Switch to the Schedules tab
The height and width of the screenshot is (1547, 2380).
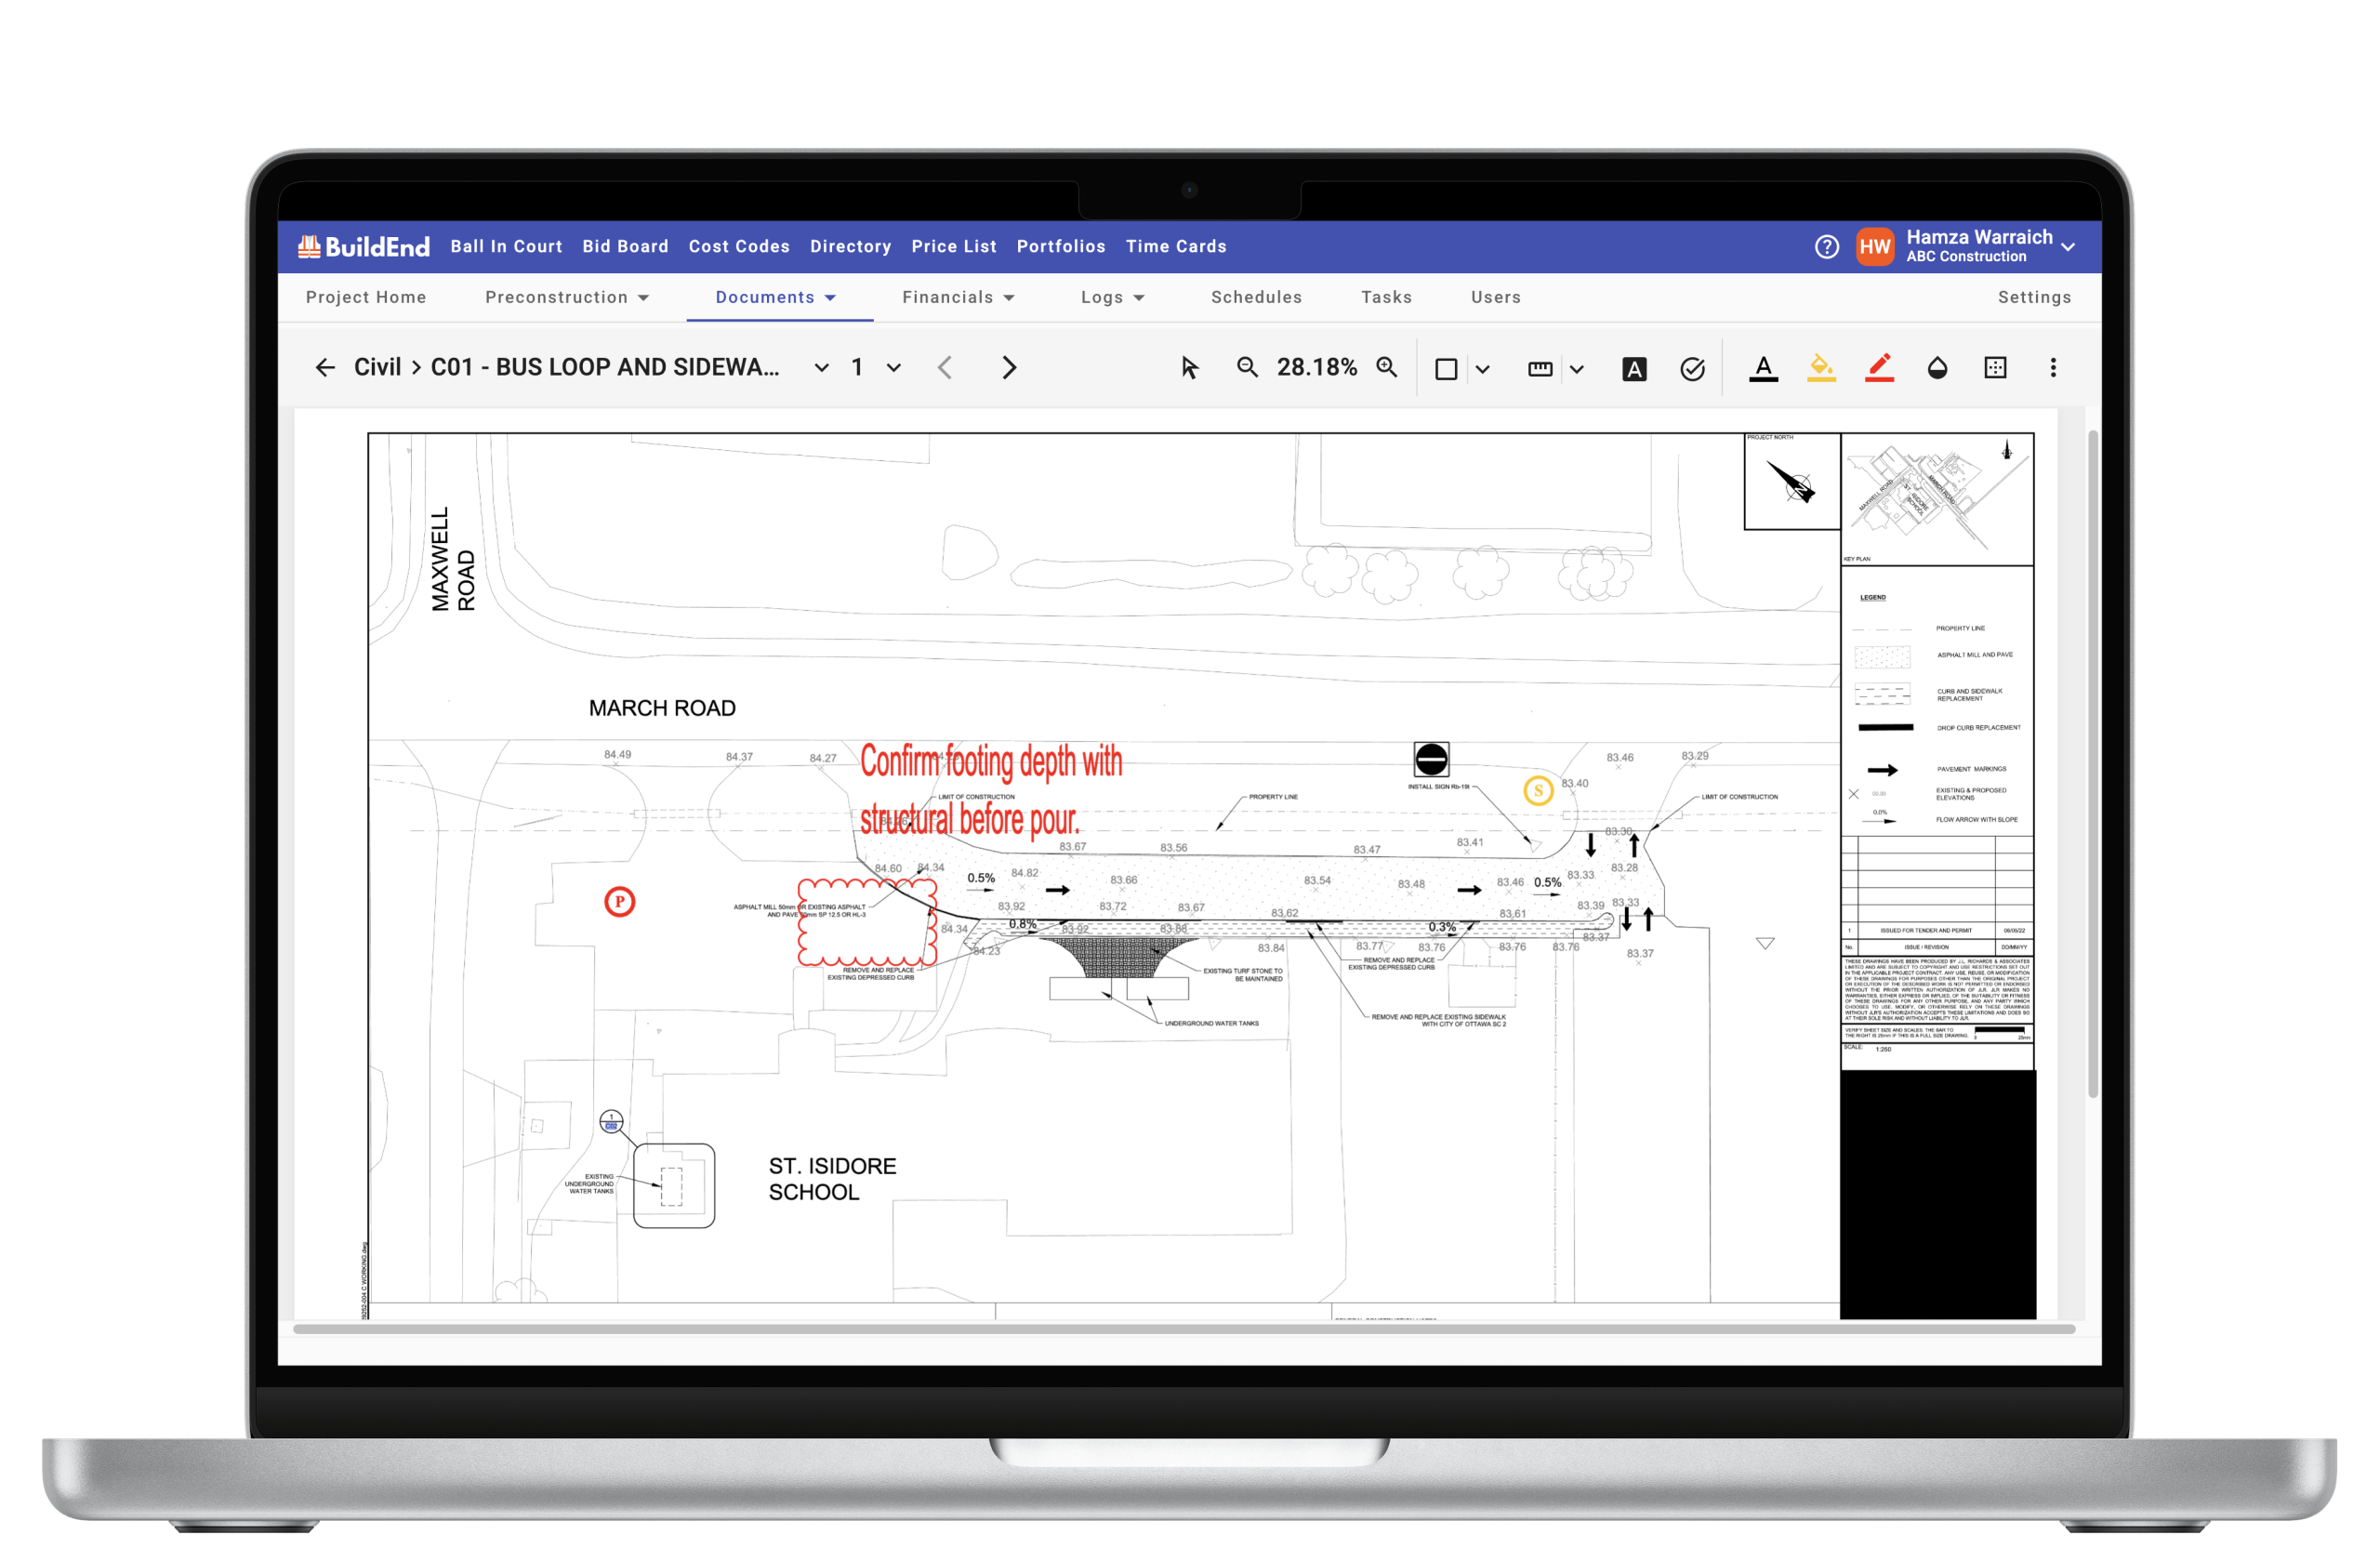click(x=1256, y=297)
